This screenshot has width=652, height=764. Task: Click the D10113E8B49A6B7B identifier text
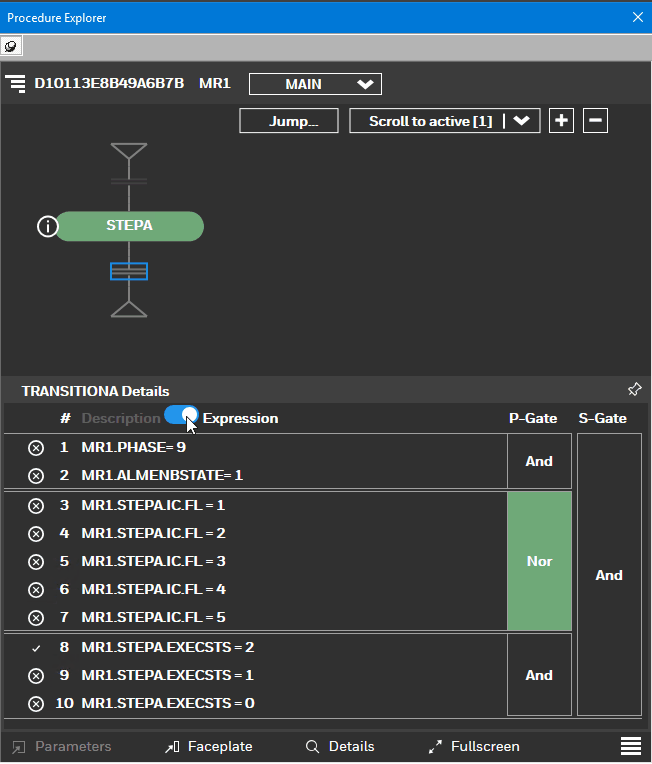pos(109,83)
